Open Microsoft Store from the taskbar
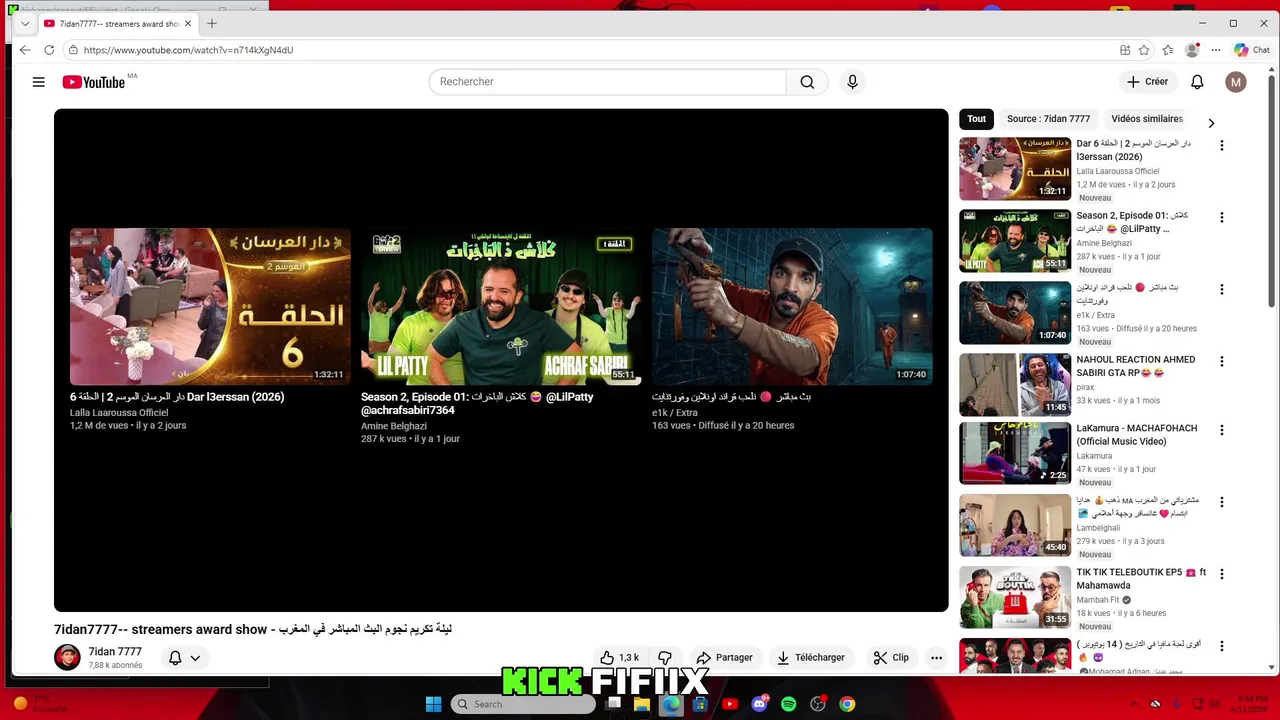This screenshot has width=1280, height=720. click(700, 704)
